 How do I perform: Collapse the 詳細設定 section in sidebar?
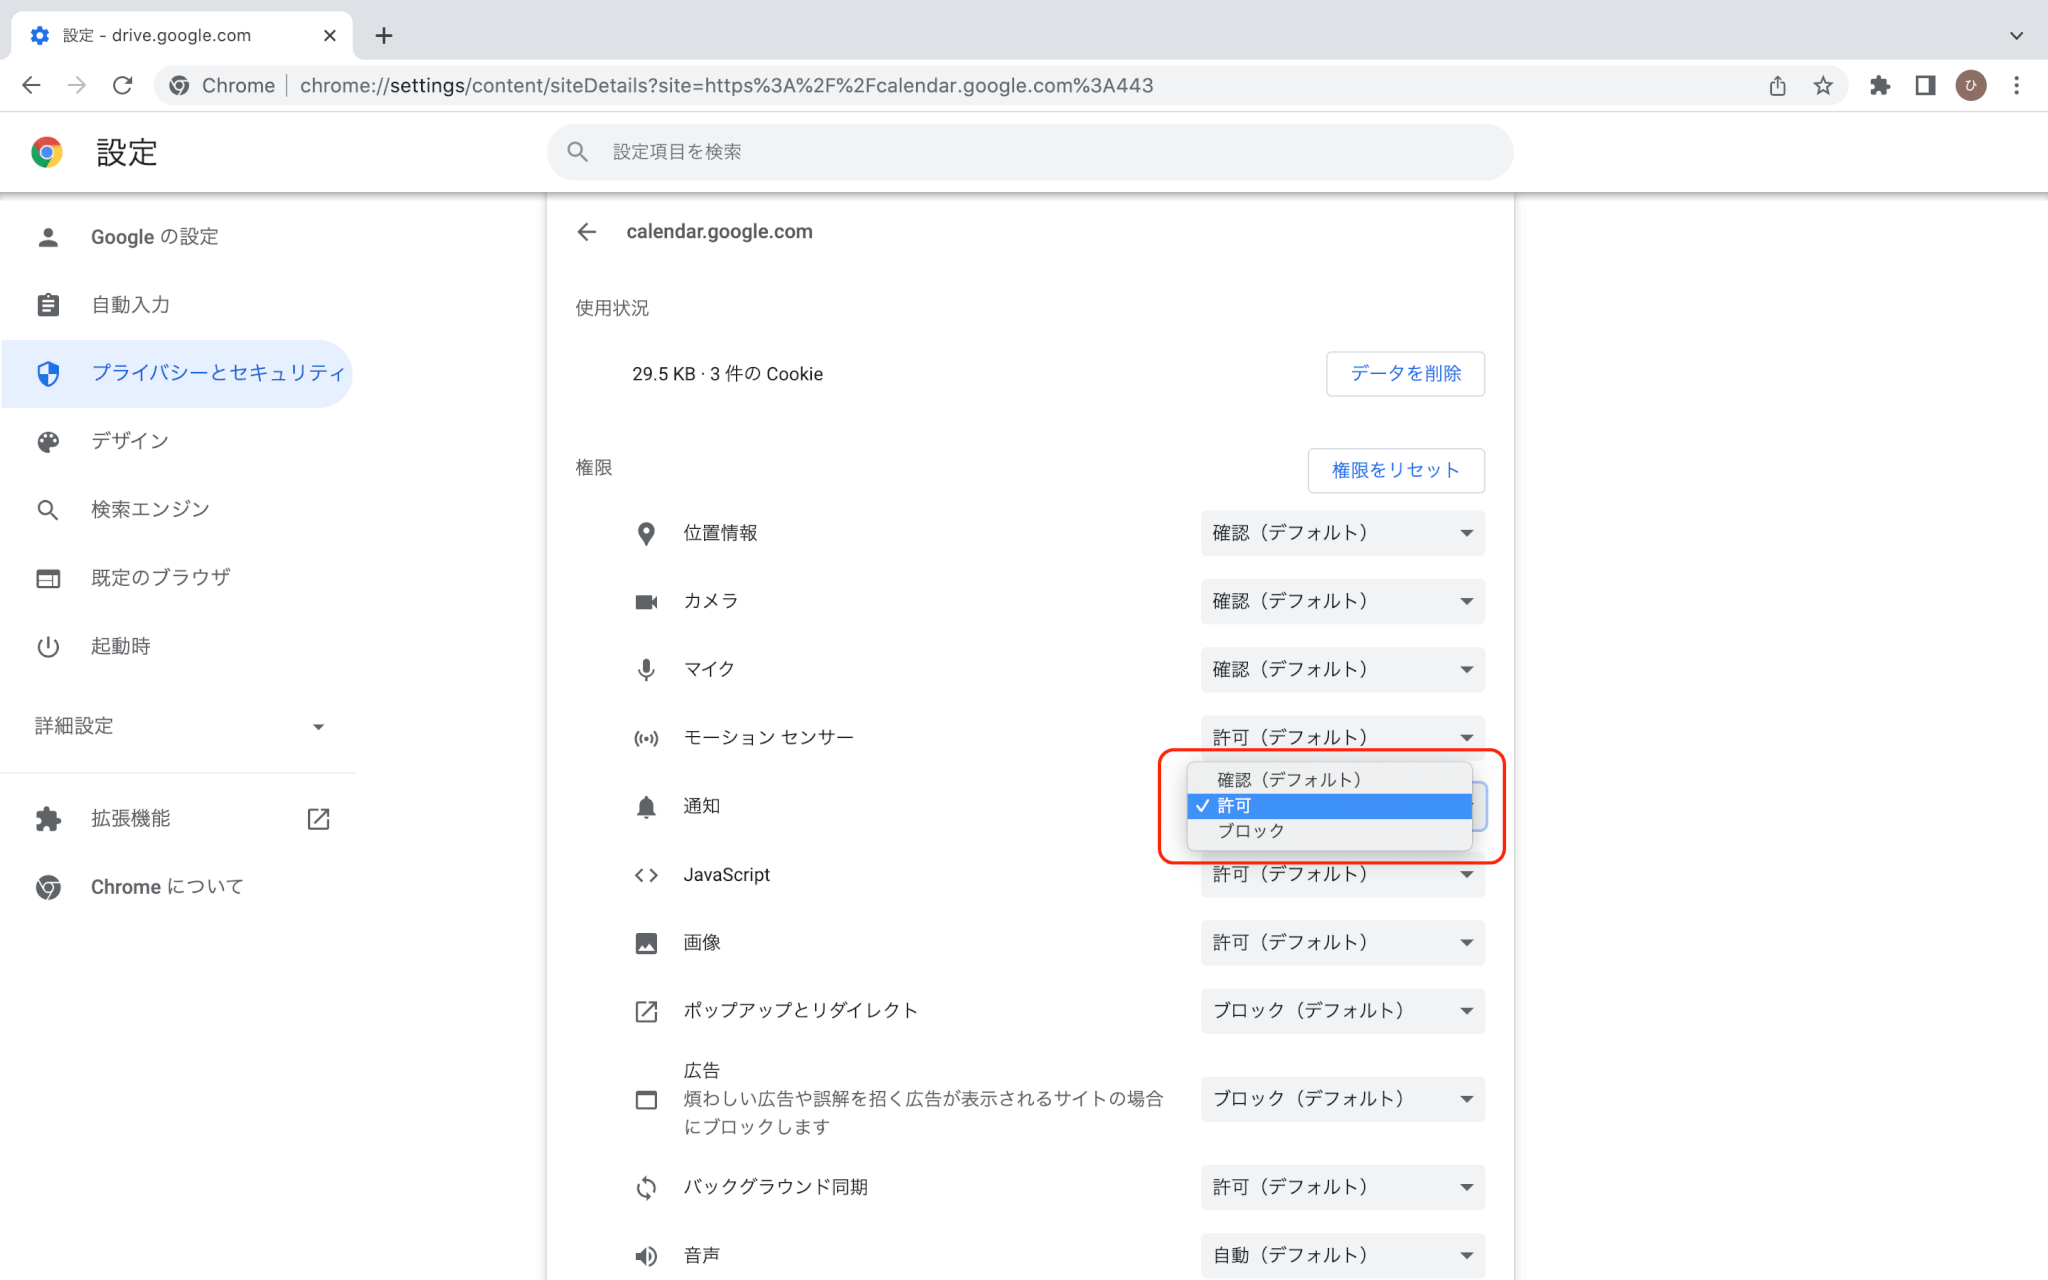[x=318, y=726]
